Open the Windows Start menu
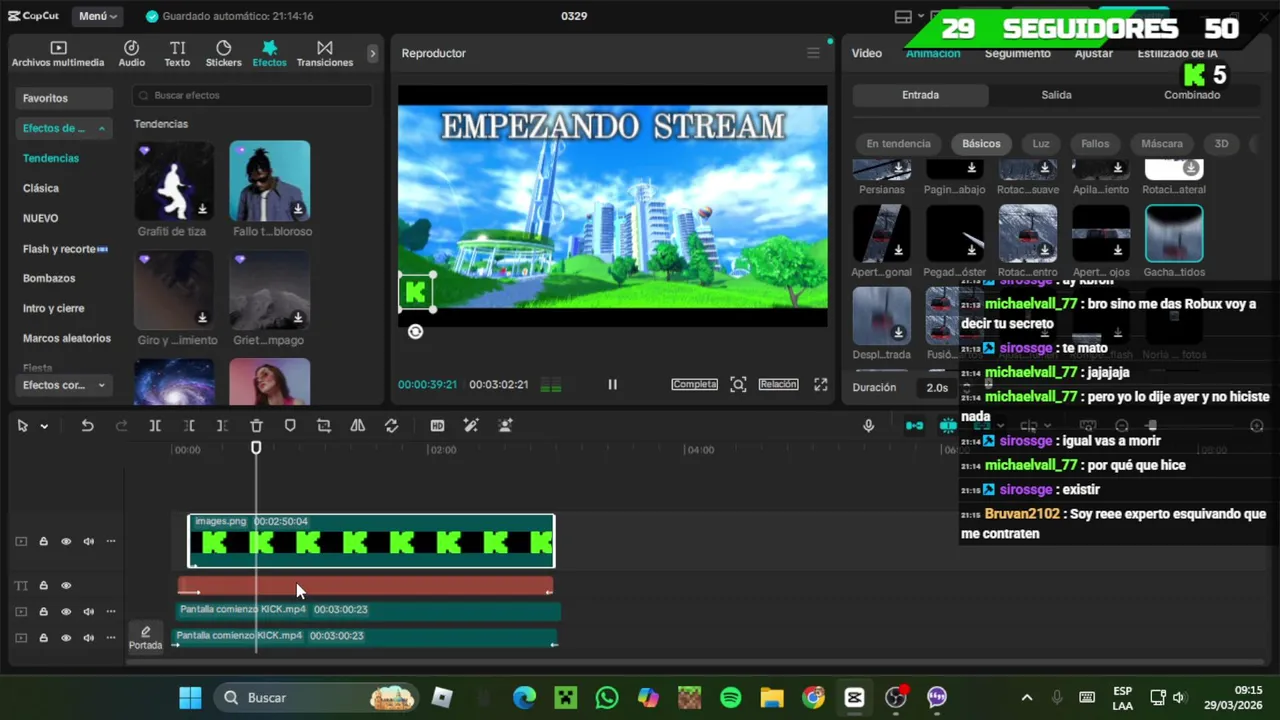The image size is (1280, 720). point(190,697)
